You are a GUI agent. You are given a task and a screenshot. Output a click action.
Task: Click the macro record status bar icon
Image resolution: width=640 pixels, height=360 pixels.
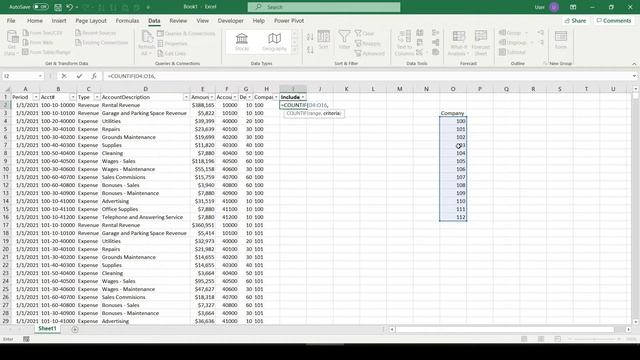point(26,339)
